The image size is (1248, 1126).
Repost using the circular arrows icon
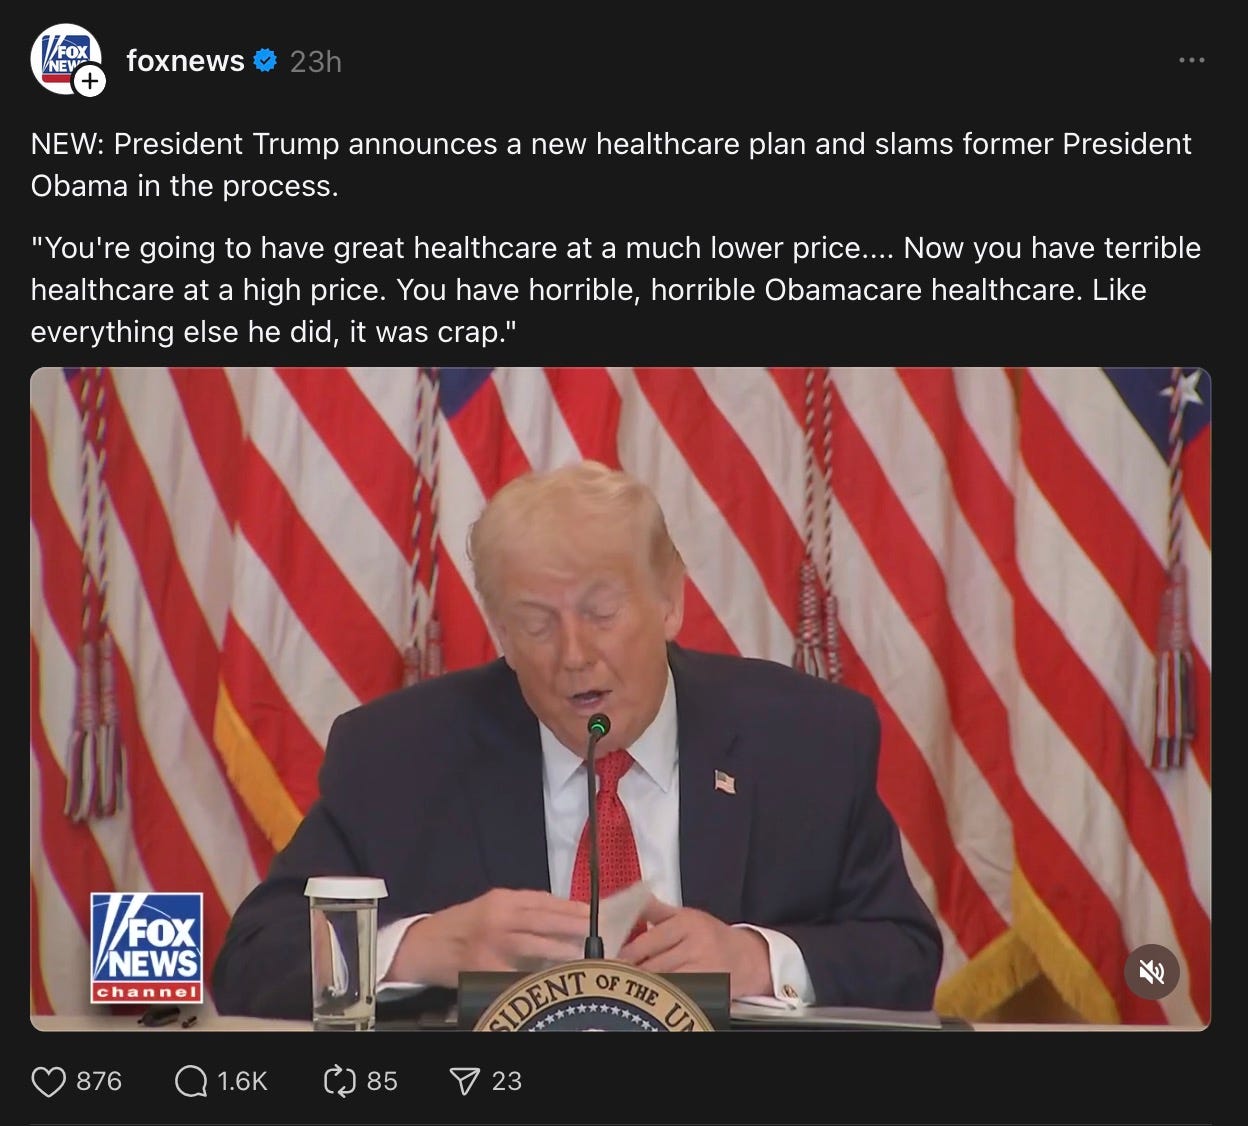[339, 1081]
